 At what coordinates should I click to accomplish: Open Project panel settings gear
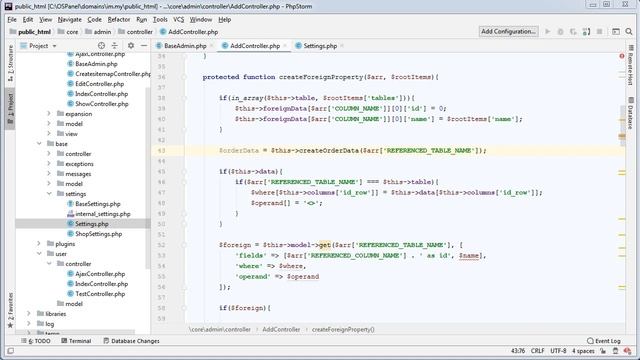tap(131, 46)
